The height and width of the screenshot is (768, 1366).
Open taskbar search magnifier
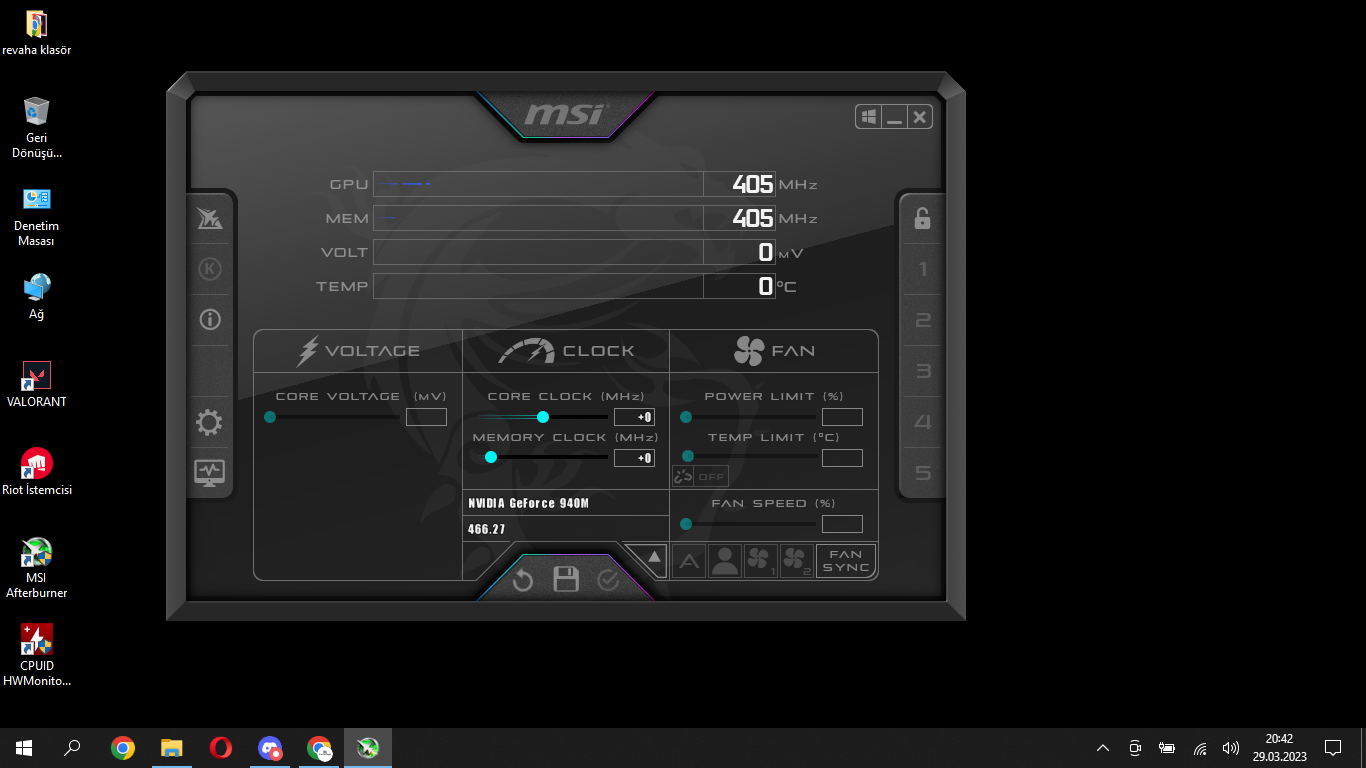pyautogui.click(x=72, y=748)
